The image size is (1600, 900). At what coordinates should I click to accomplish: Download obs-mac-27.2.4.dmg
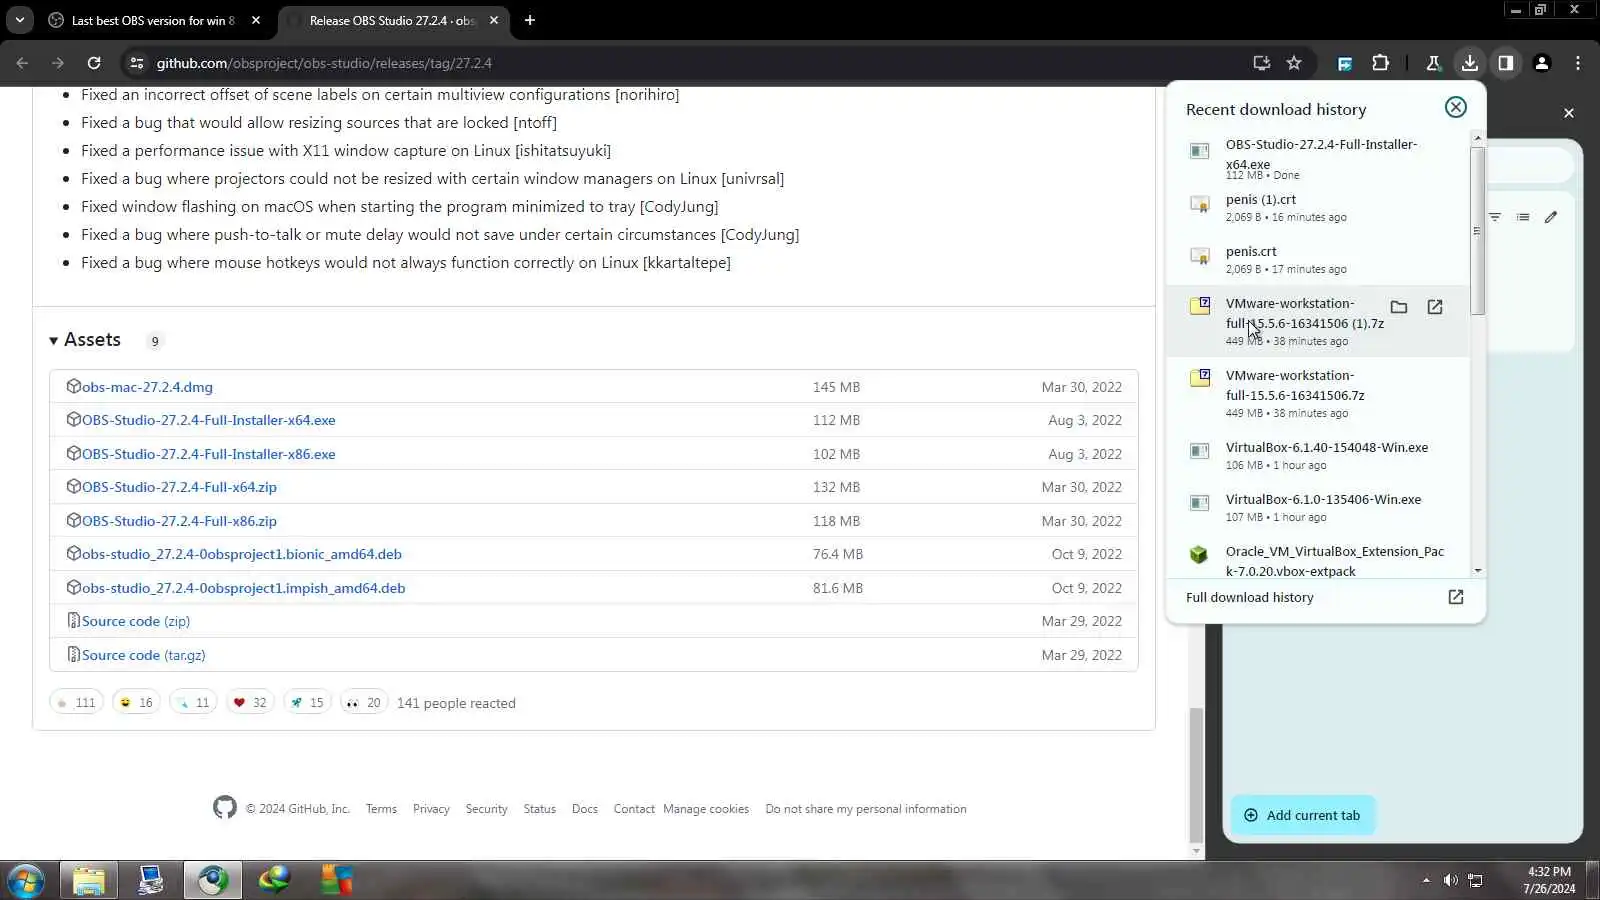(x=147, y=387)
